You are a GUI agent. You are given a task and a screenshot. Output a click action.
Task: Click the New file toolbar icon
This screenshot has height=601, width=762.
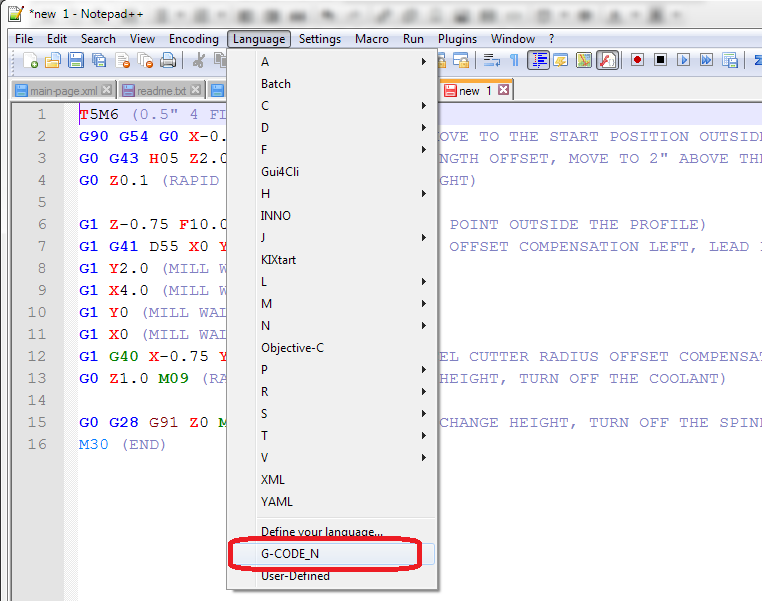[x=31, y=61]
